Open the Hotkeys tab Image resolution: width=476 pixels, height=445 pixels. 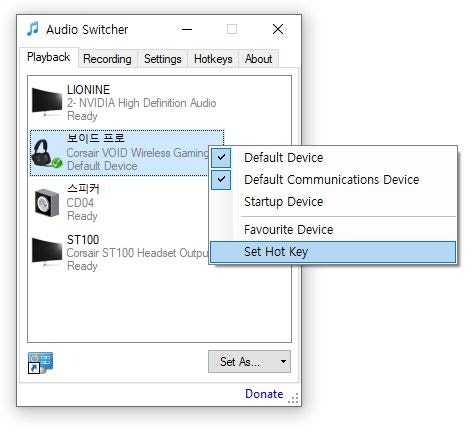[x=213, y=59]
